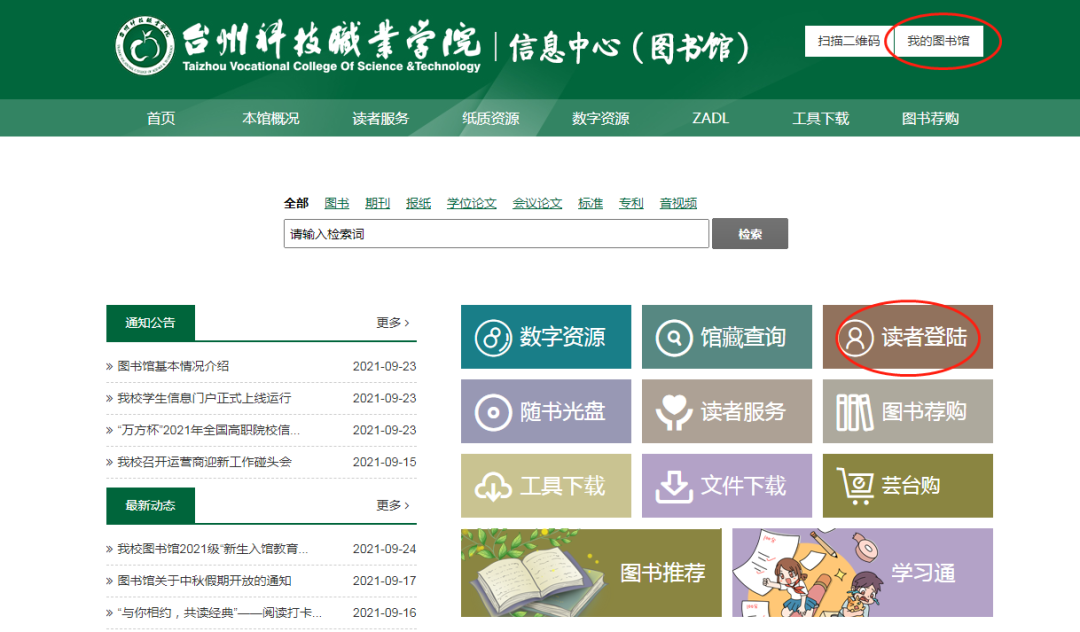Switch to the 期刊 journal search tab
Viewport: 1080px width, 632px height.
click(377, 203)
